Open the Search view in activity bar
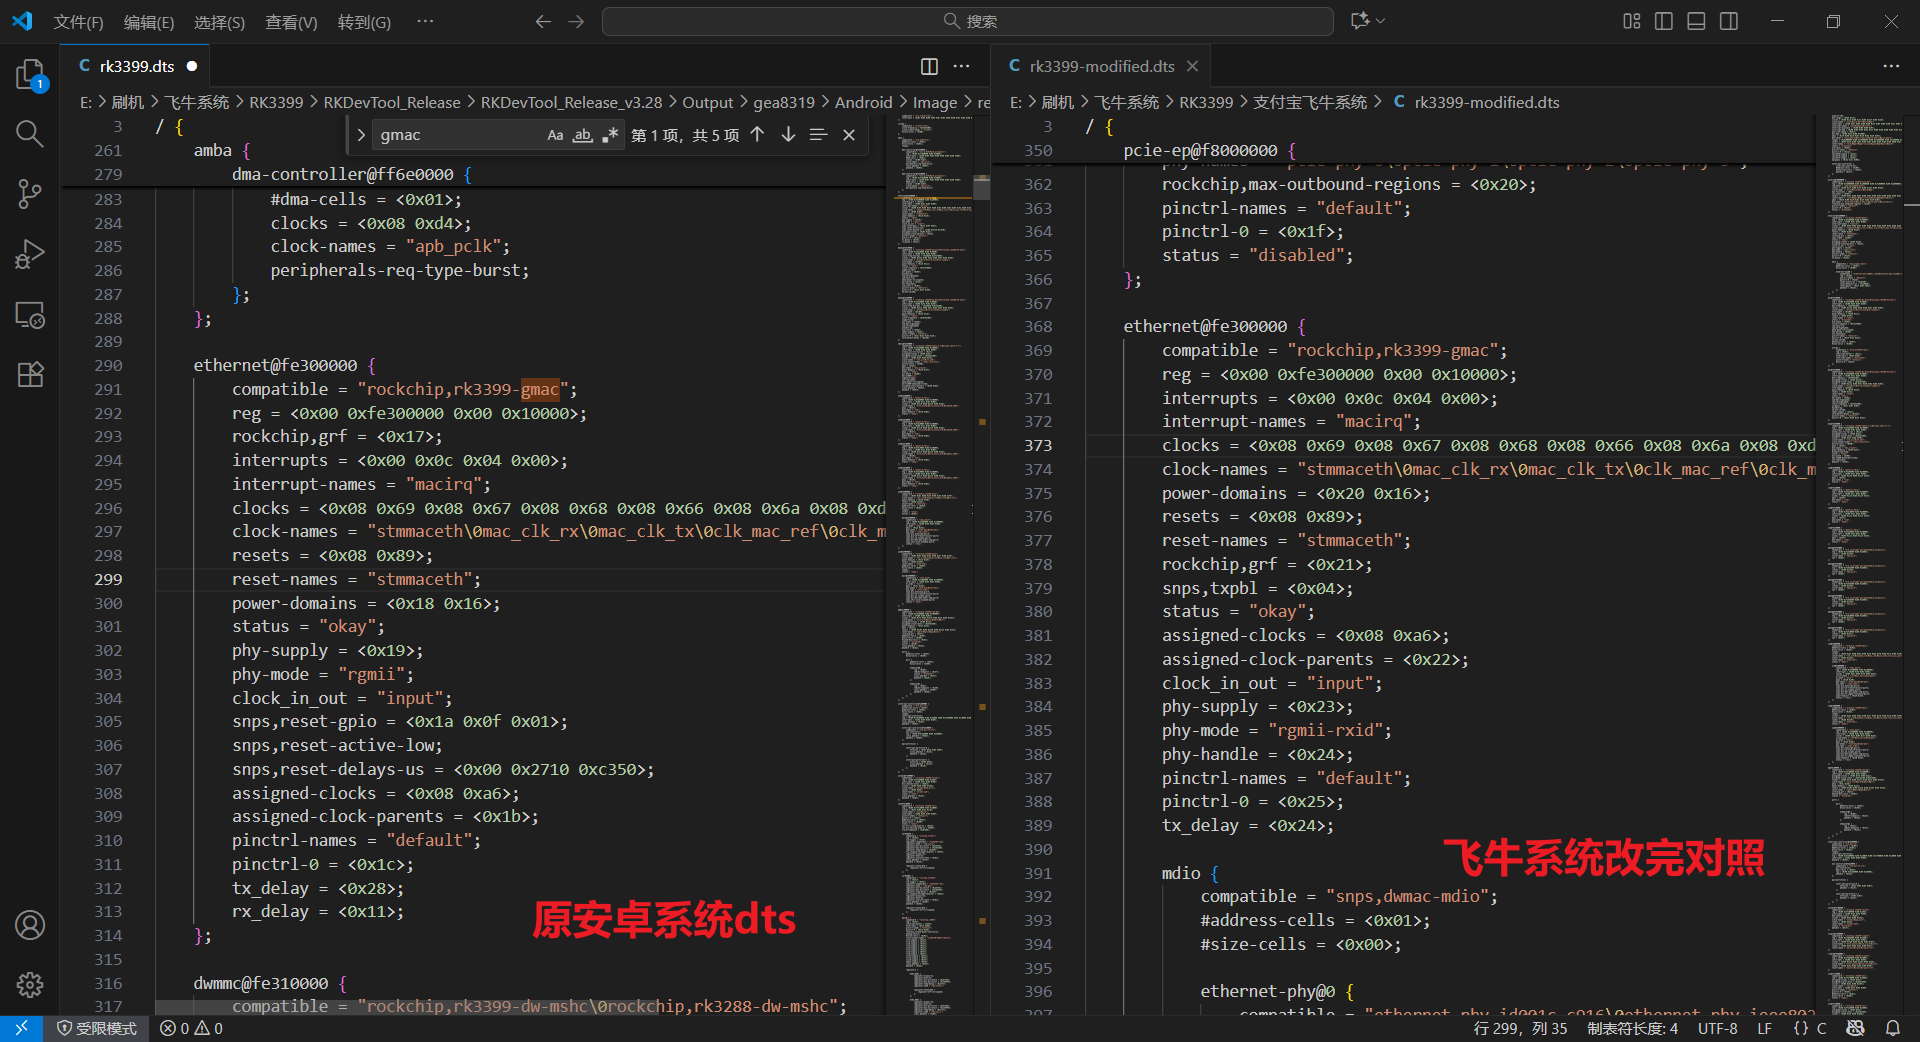Image resolution: width=1920 pixels, height=1042 pixels. coord(30,134)
